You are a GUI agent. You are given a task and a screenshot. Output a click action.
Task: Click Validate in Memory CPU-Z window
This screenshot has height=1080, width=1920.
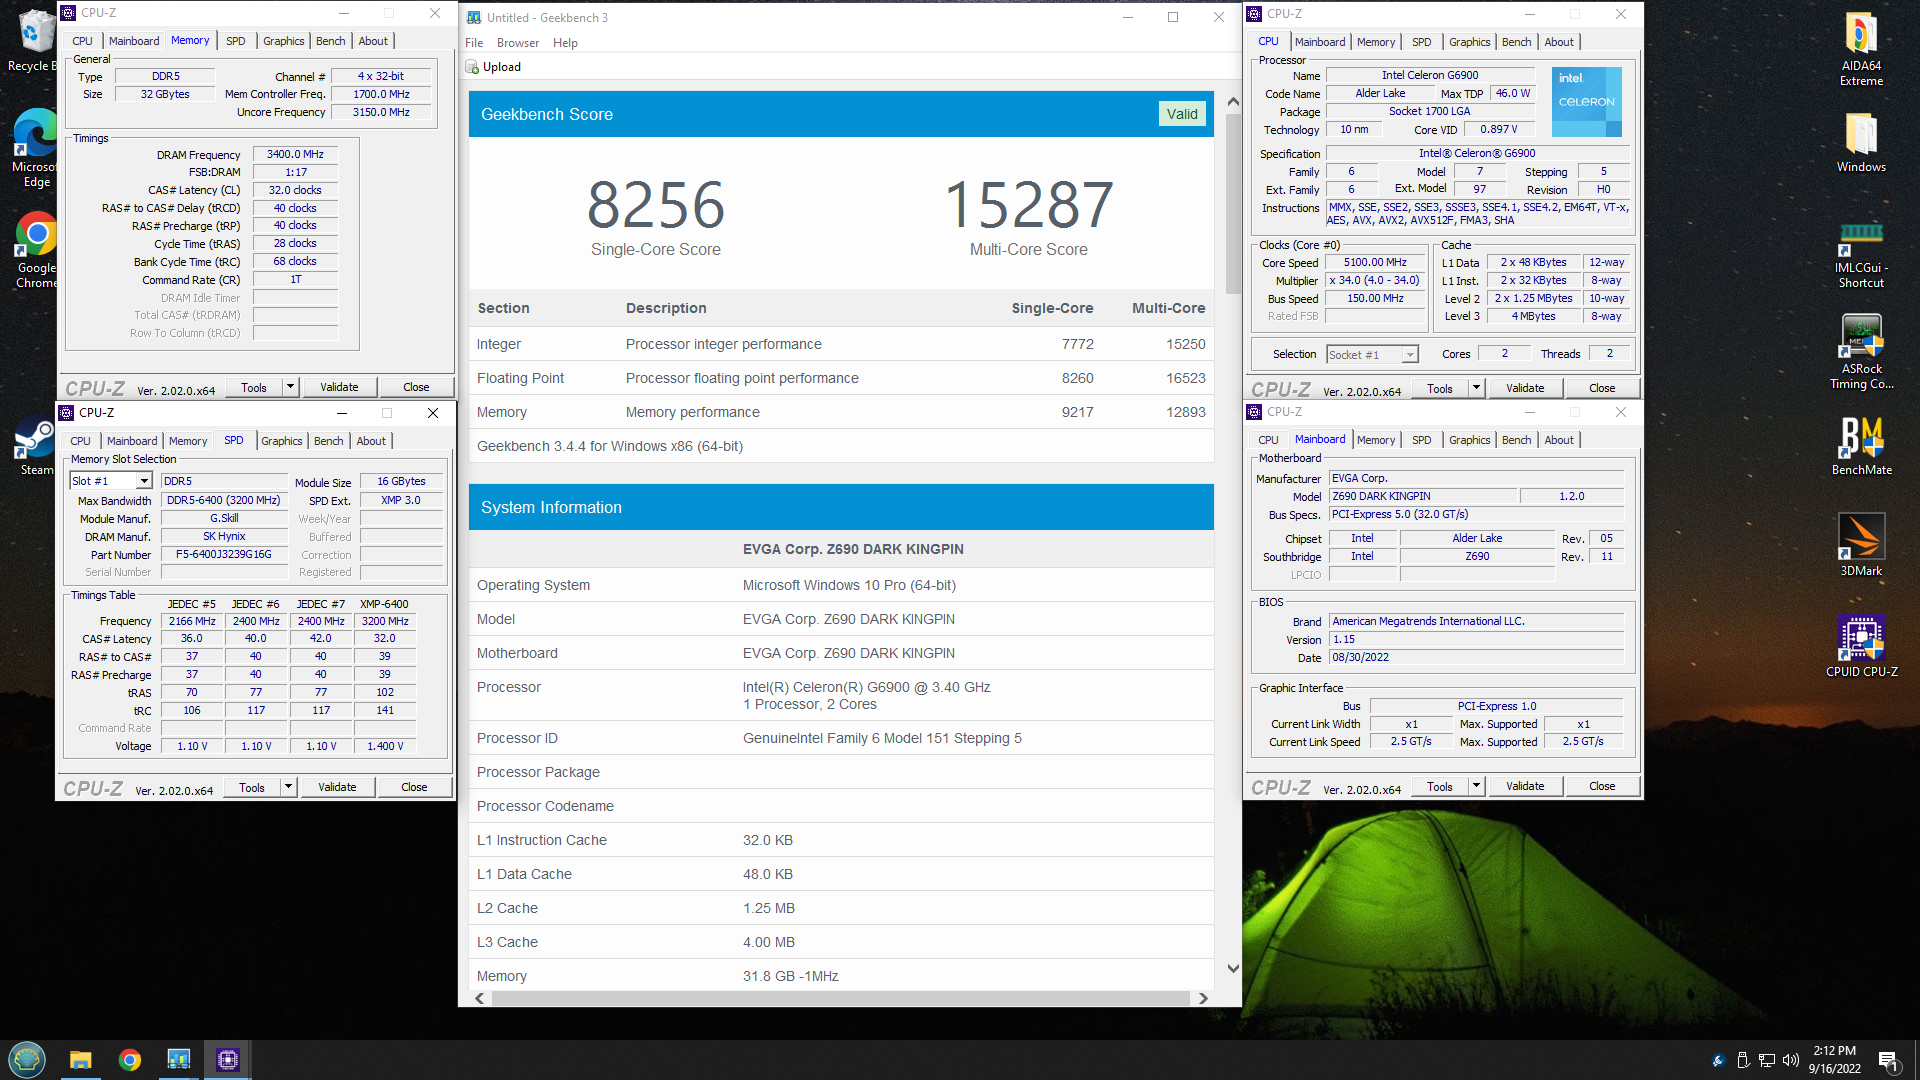pyautogui.click(x=339, y=387)
